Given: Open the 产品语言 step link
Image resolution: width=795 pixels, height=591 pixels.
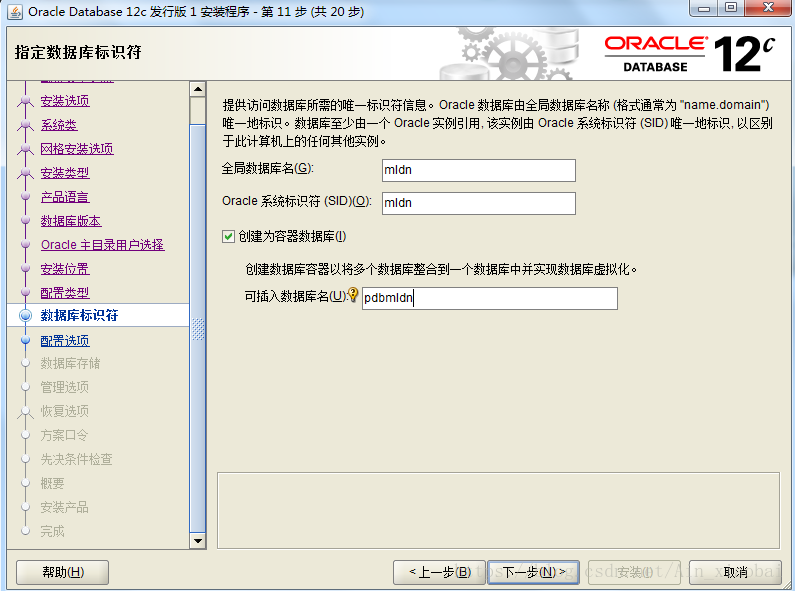Looking at the screenshot, I should (x=65, y=197).
